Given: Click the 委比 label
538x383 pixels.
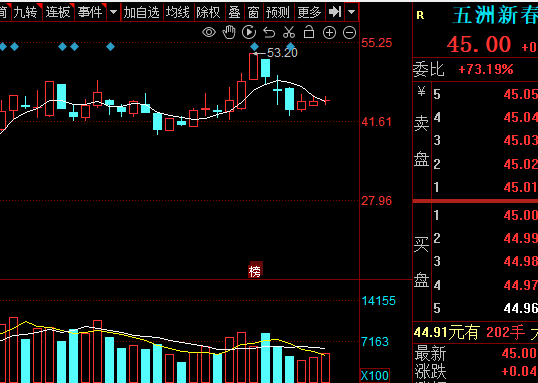Looking at the screenshot, I should 428,70.
